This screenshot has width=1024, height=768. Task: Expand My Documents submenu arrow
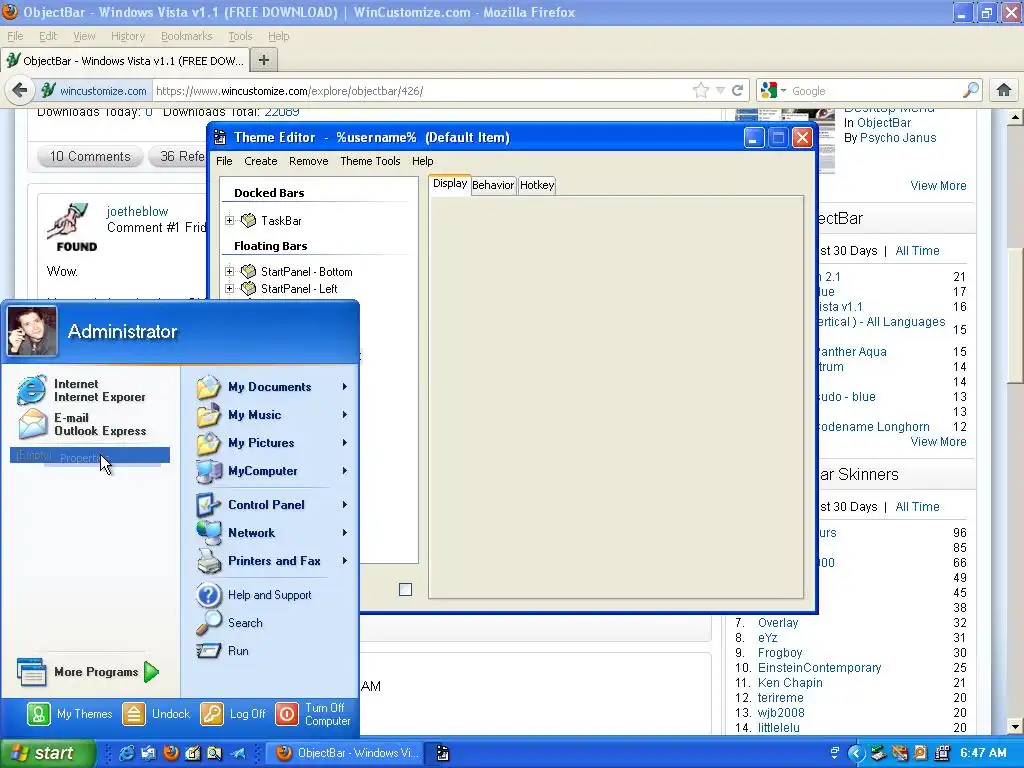point(344,387)
